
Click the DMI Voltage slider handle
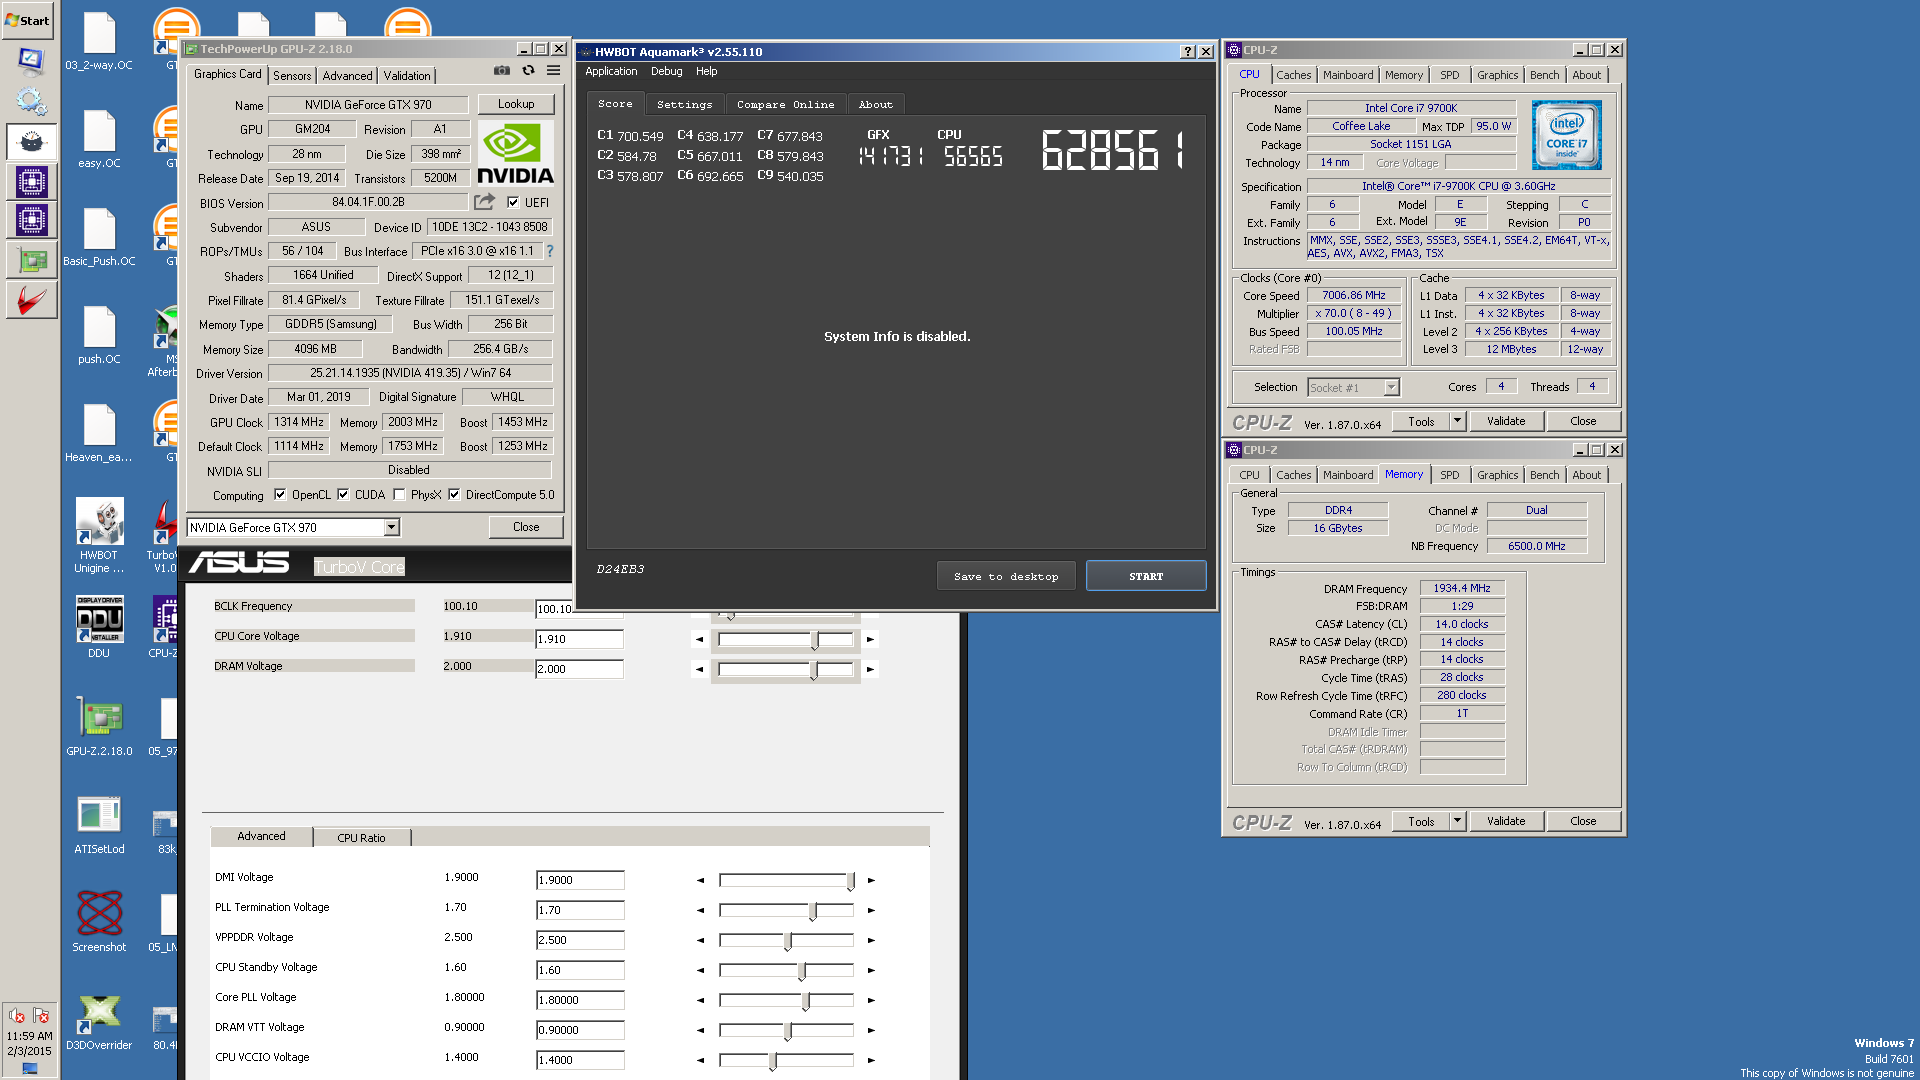pyautogui.click(x=851, y=881)
